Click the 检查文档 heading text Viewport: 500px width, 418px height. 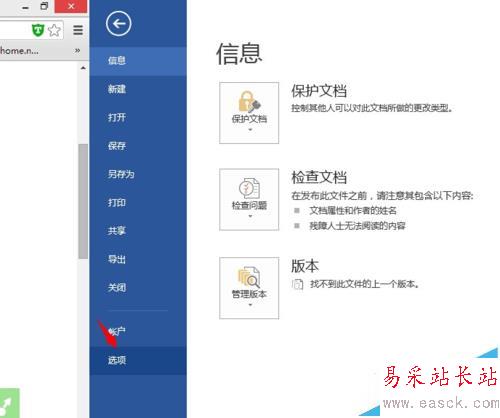(x=319, y=177)
